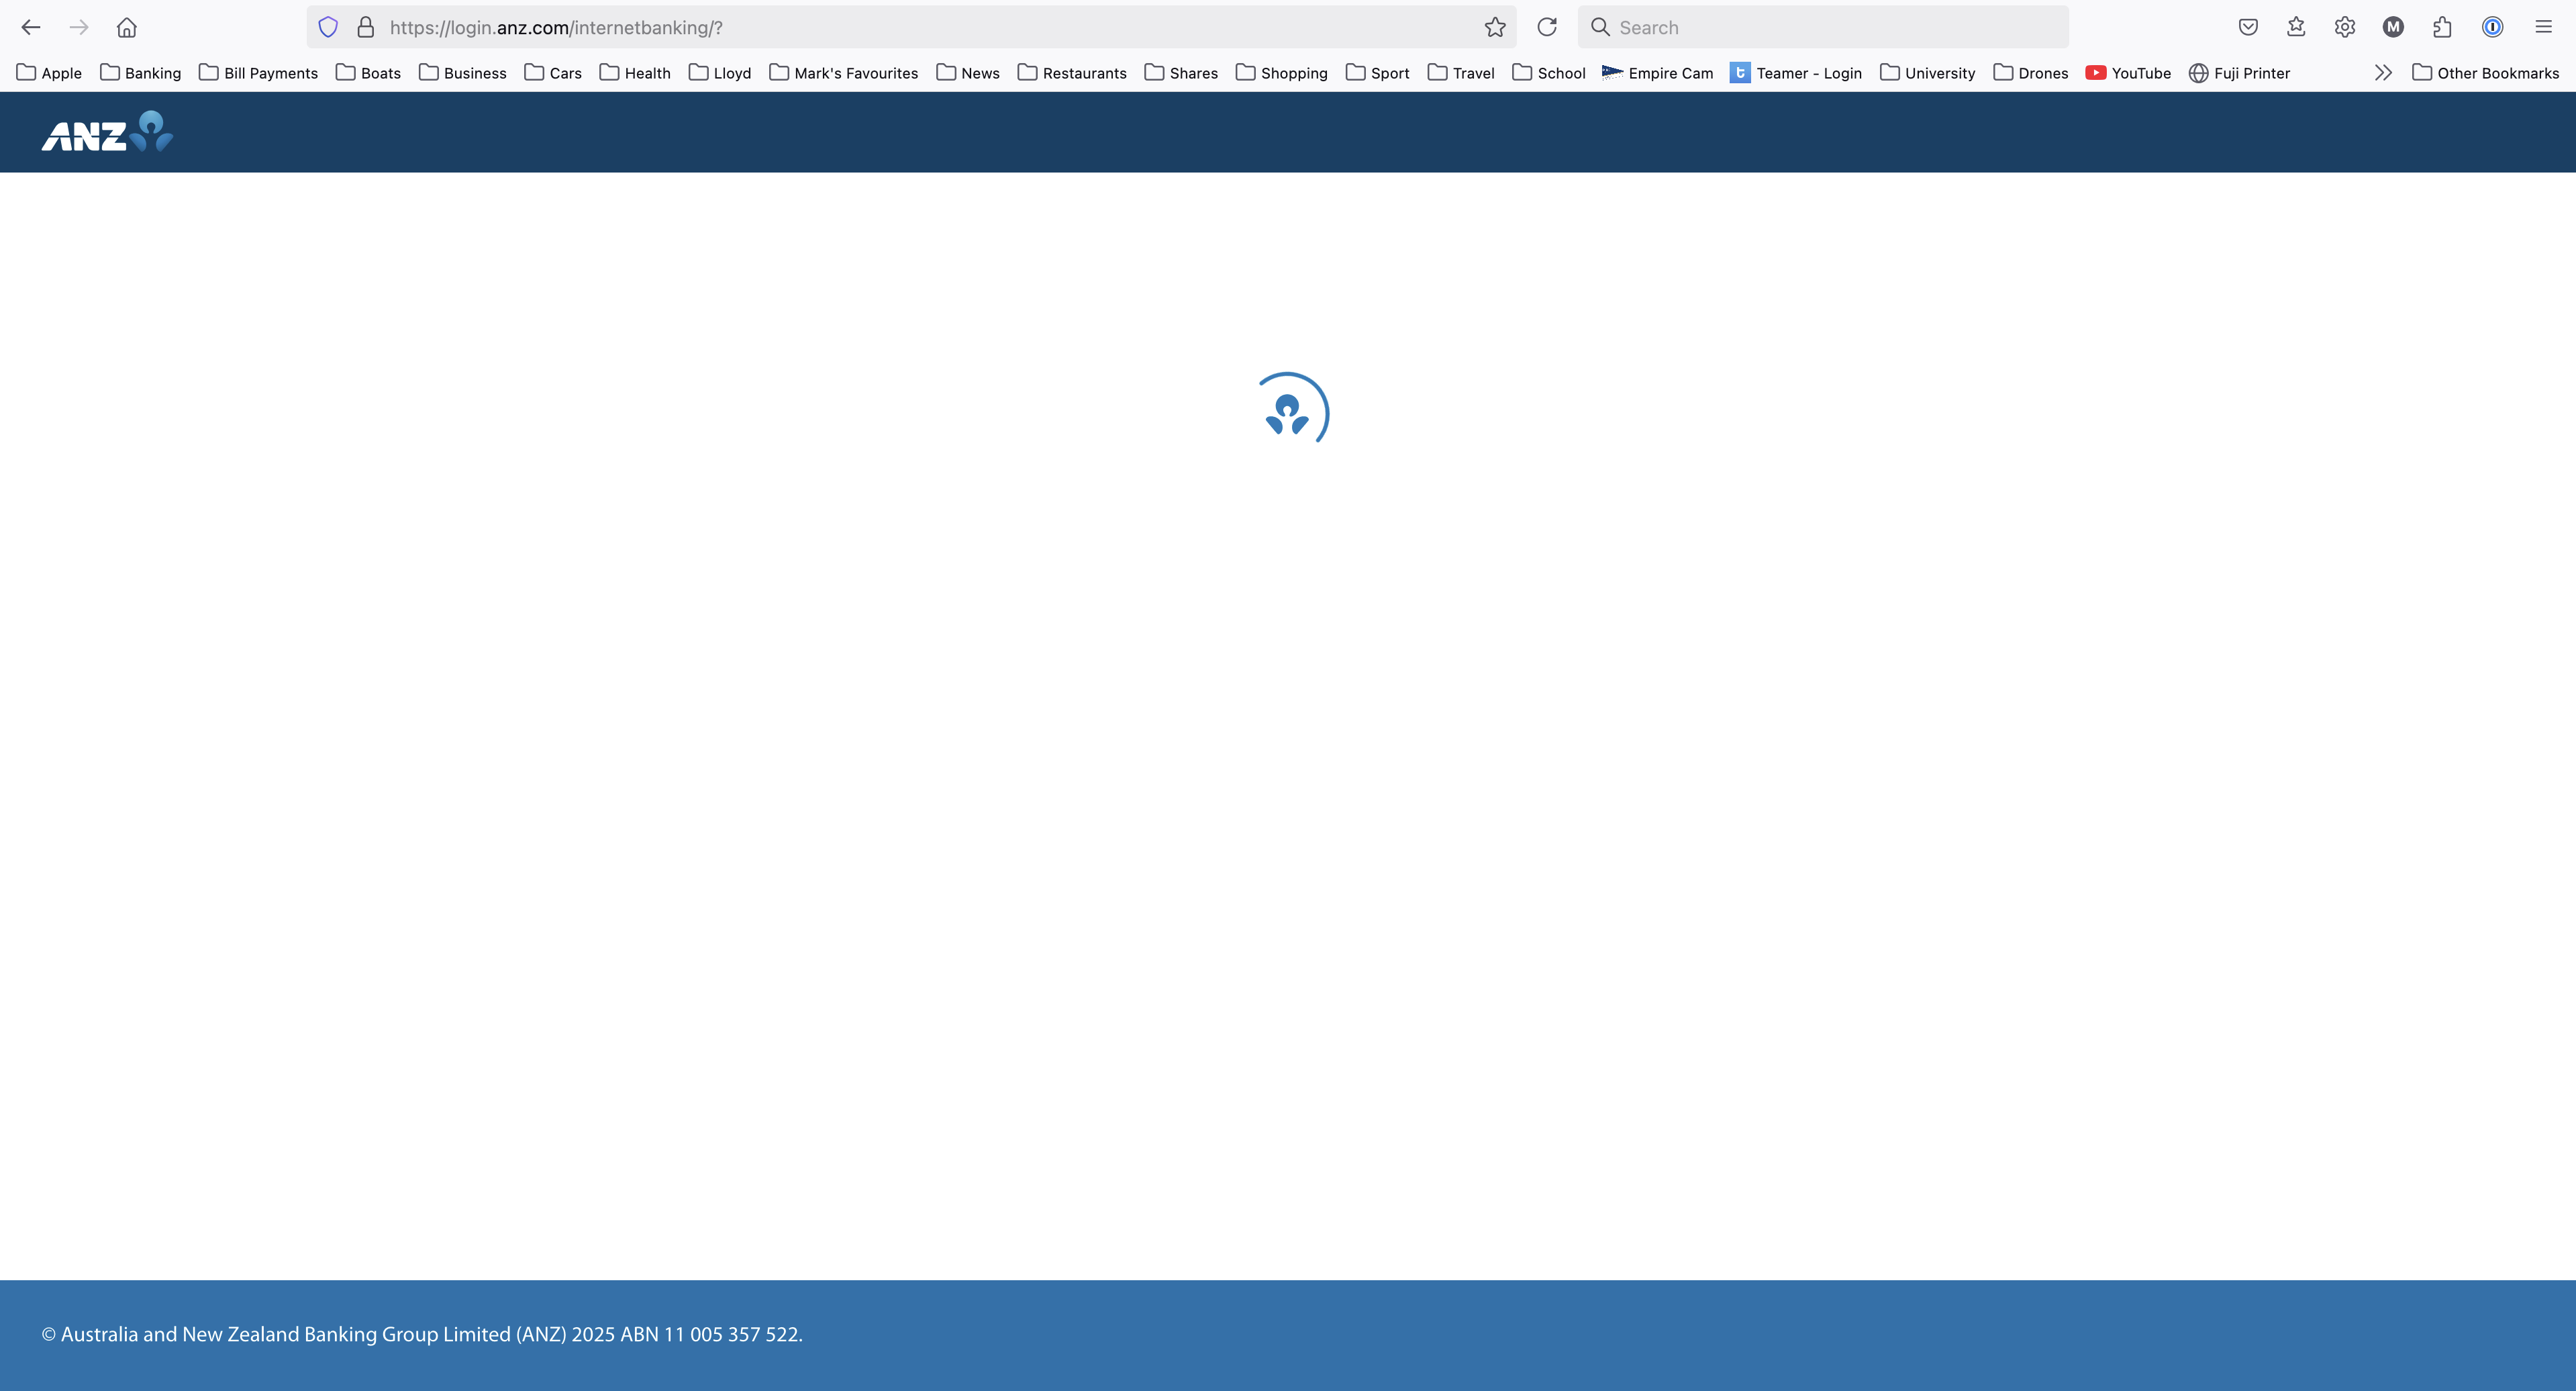Show more bookmarks with the chevron

[x=2383, y=73]
